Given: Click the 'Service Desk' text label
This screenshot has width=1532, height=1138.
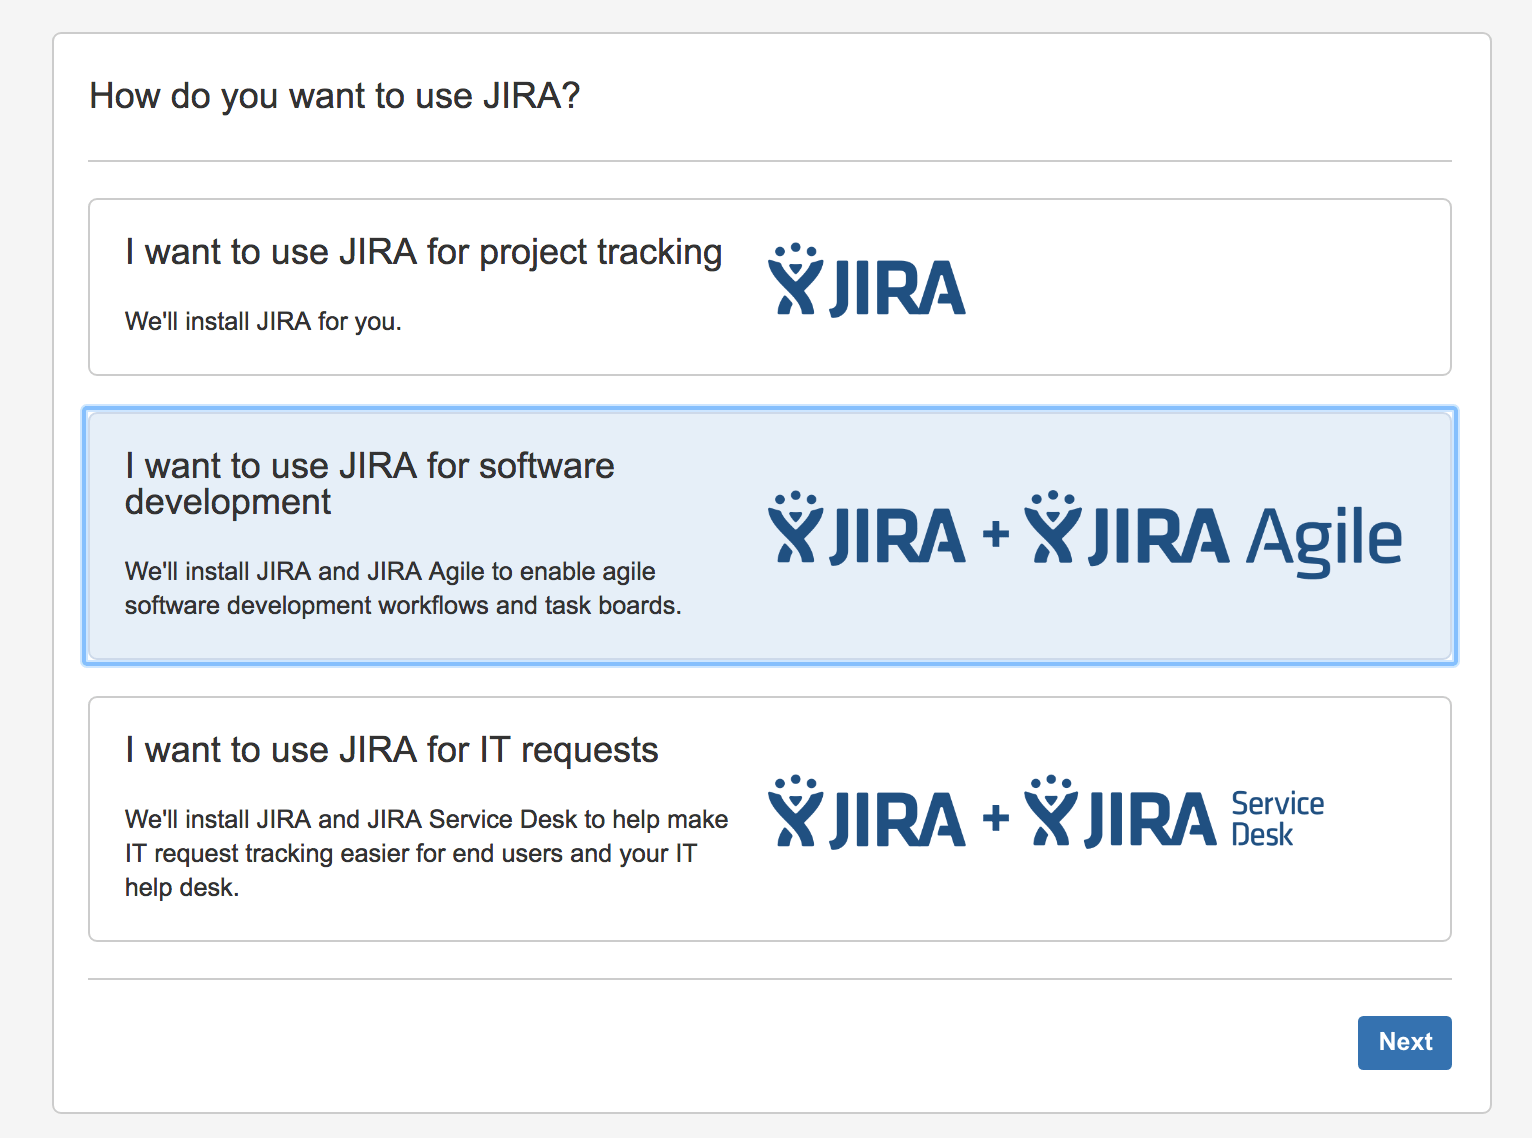Looking at the screenshot, I should click(x=1277, y=818).
